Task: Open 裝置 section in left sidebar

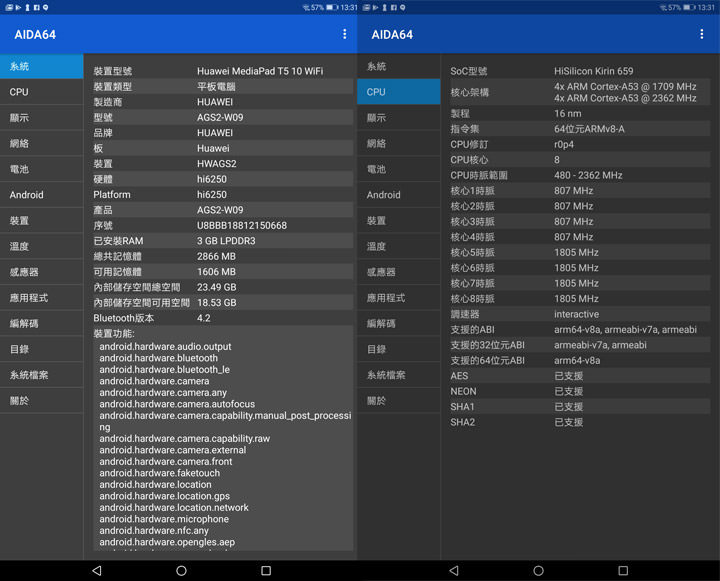Action: [x=42, y=220]
